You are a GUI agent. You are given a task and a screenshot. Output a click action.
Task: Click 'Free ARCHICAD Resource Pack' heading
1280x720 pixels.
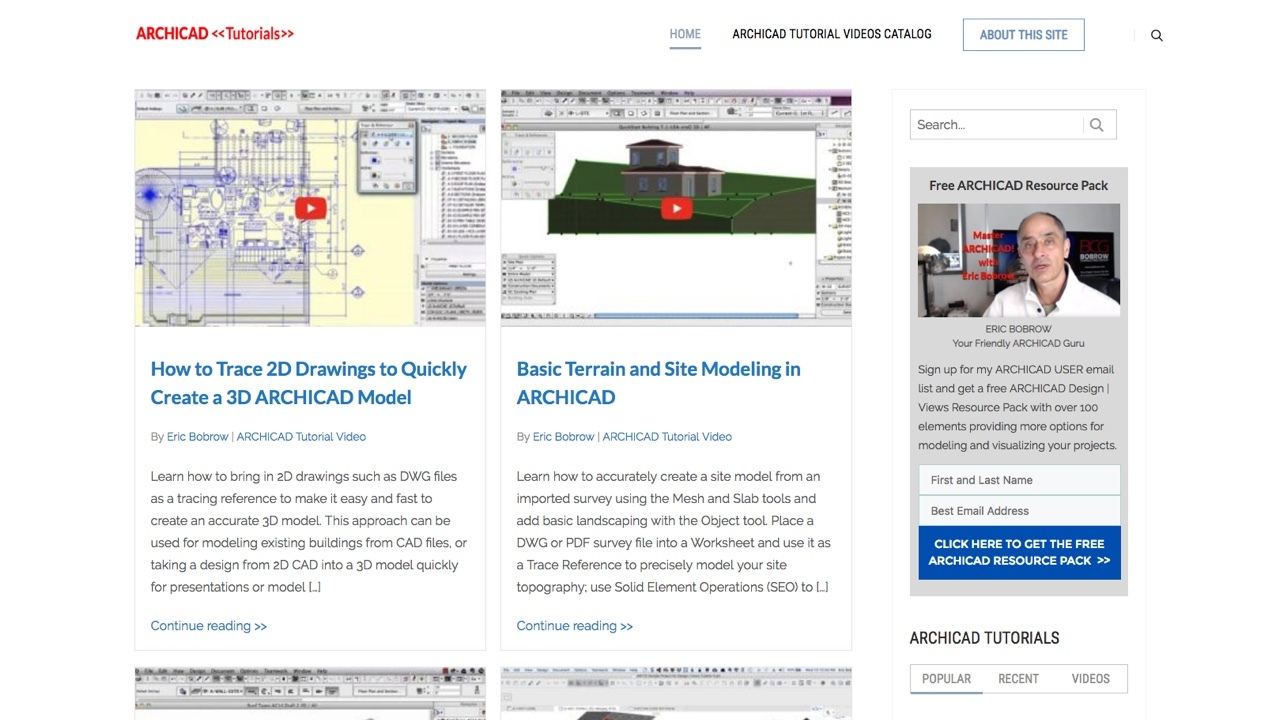coord(1019,185)
